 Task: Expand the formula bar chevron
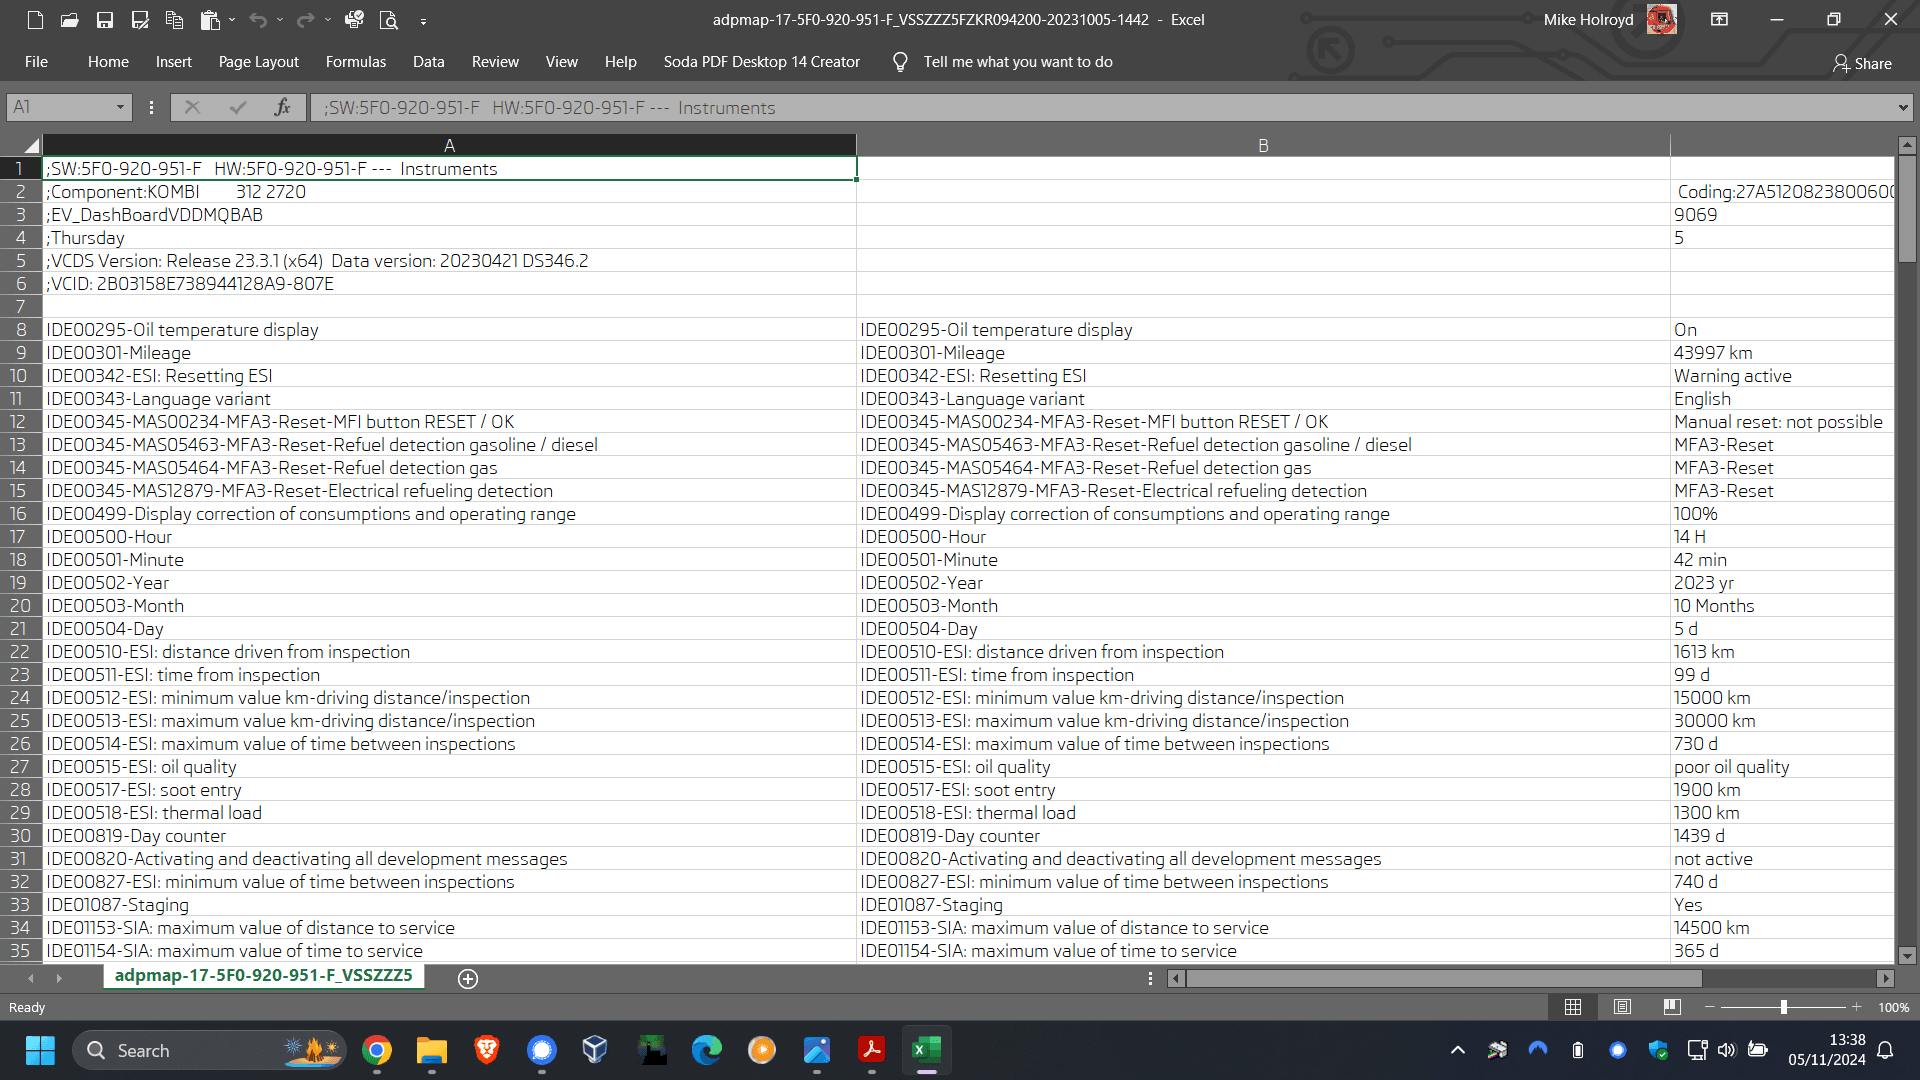pyautogui.click(x=1902, y=107)
